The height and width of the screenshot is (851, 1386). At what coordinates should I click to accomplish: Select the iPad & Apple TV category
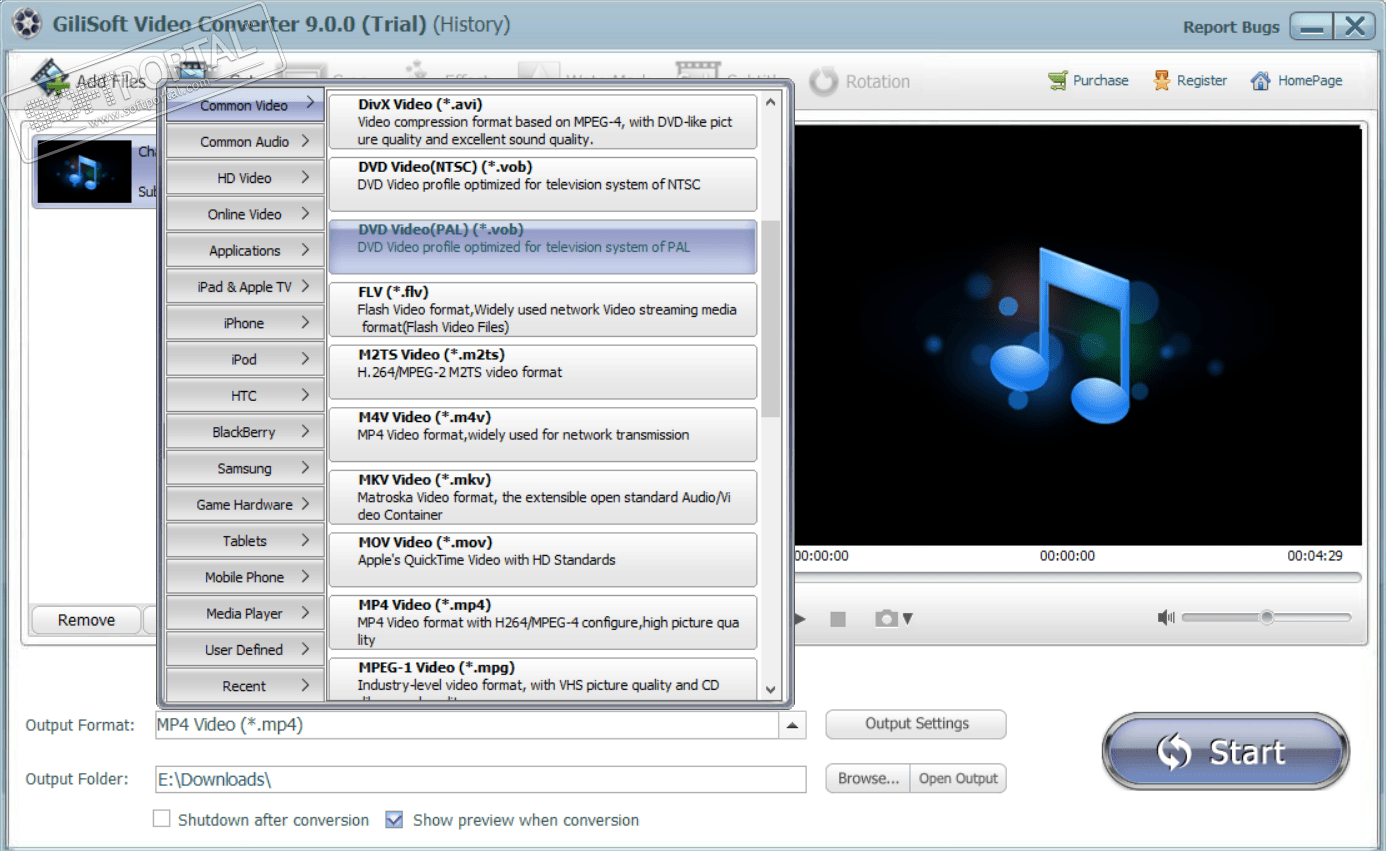245,287
